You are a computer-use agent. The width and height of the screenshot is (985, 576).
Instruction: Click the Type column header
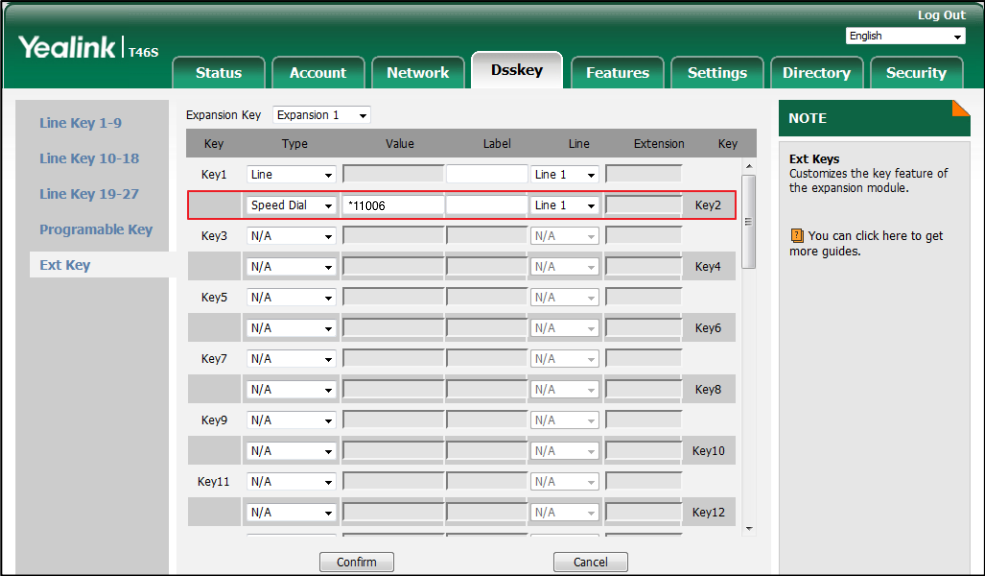click(295, 144)
